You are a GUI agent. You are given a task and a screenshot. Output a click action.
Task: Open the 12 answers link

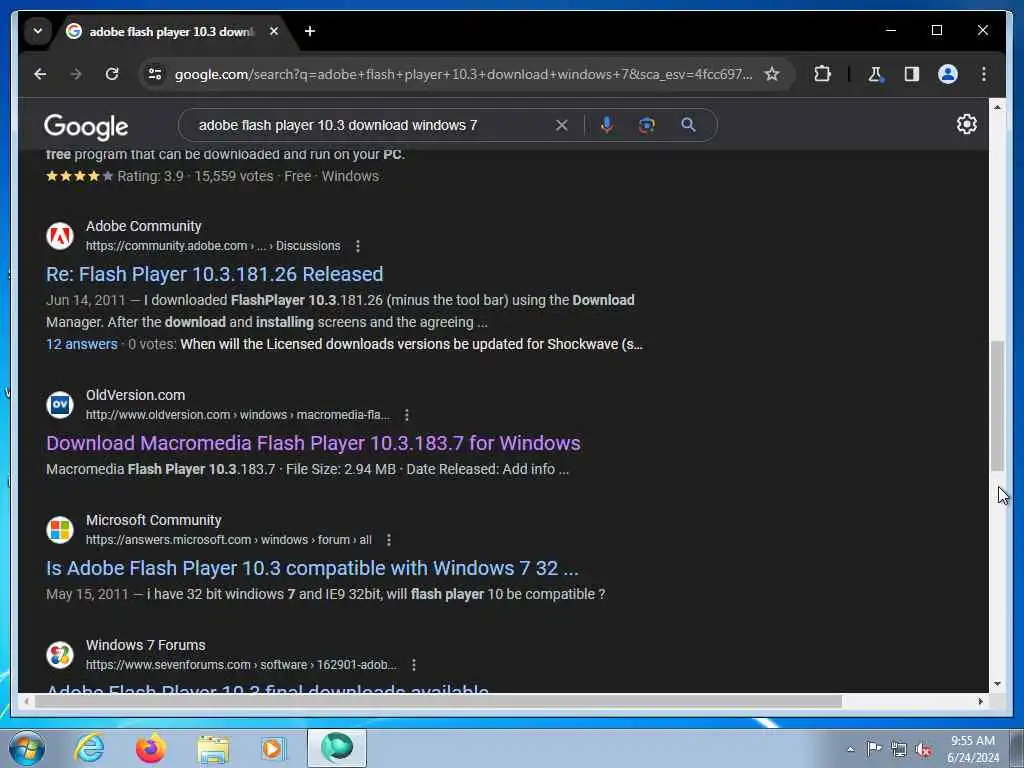pos(82,344)
